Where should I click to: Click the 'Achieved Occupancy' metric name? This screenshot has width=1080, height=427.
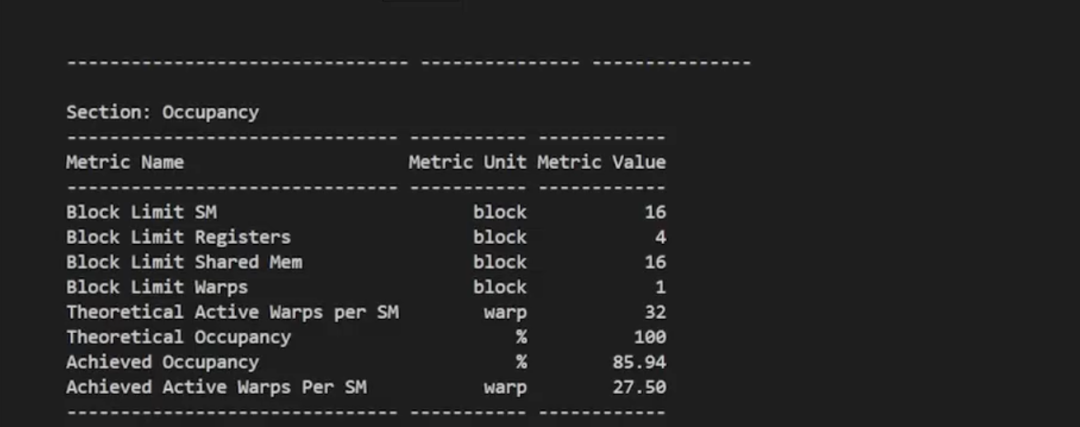click(x=163, y=362)
